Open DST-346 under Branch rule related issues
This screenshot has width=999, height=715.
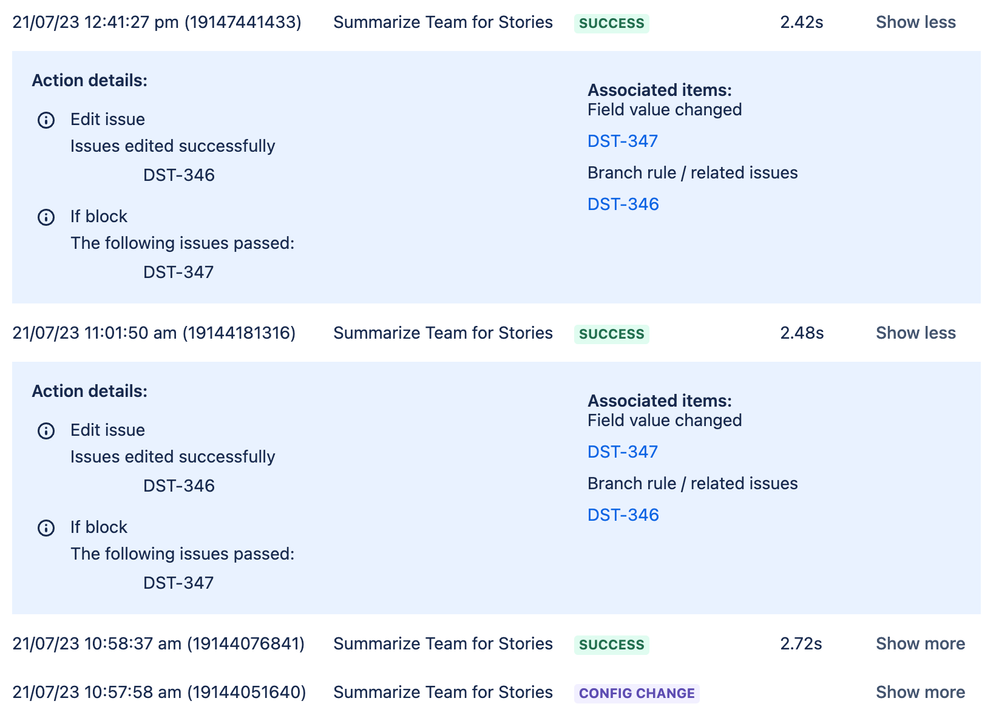point(623,204)
